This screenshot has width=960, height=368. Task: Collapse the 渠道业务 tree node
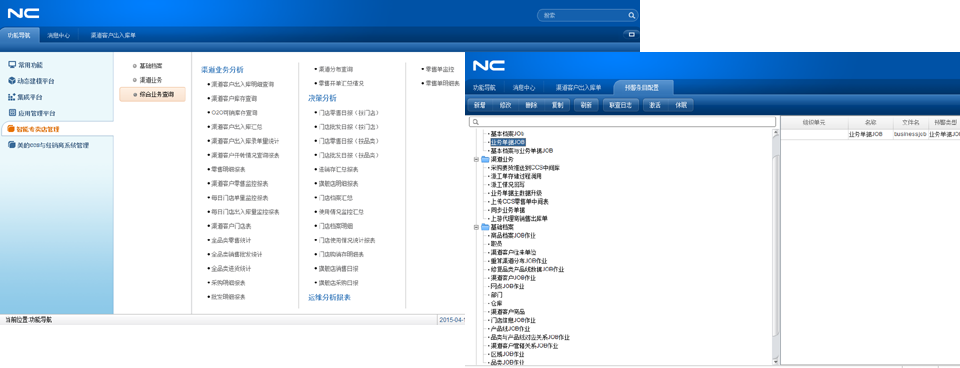coord(476,159)
